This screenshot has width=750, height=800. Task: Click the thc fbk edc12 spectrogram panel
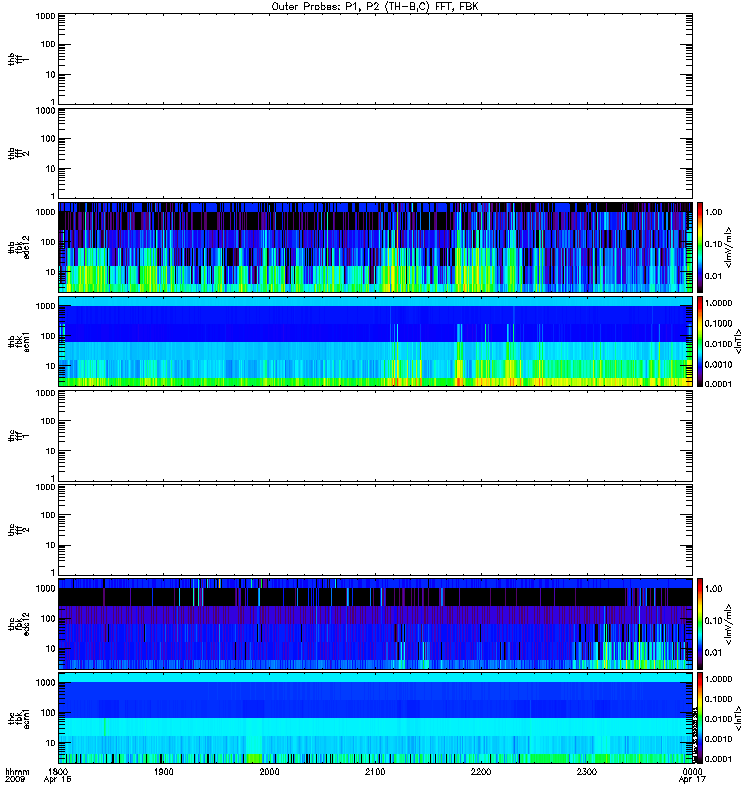pos(376,623)
